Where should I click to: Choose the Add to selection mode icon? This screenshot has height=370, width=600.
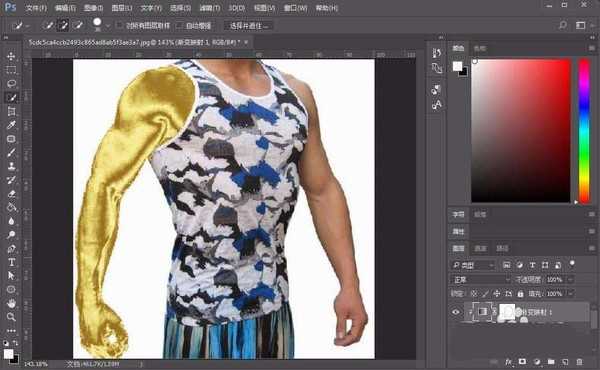pyautogui.click(x=63, y=25)
